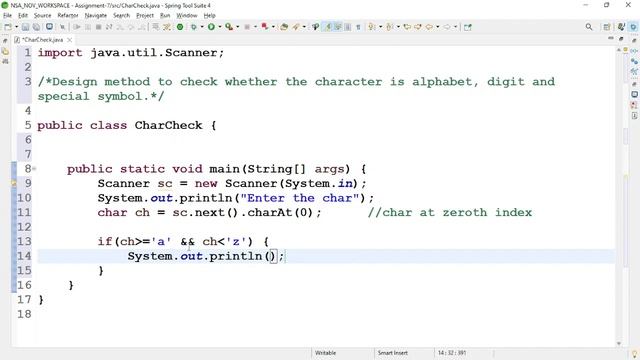Maximize the editor area

[x=621, y=38]
